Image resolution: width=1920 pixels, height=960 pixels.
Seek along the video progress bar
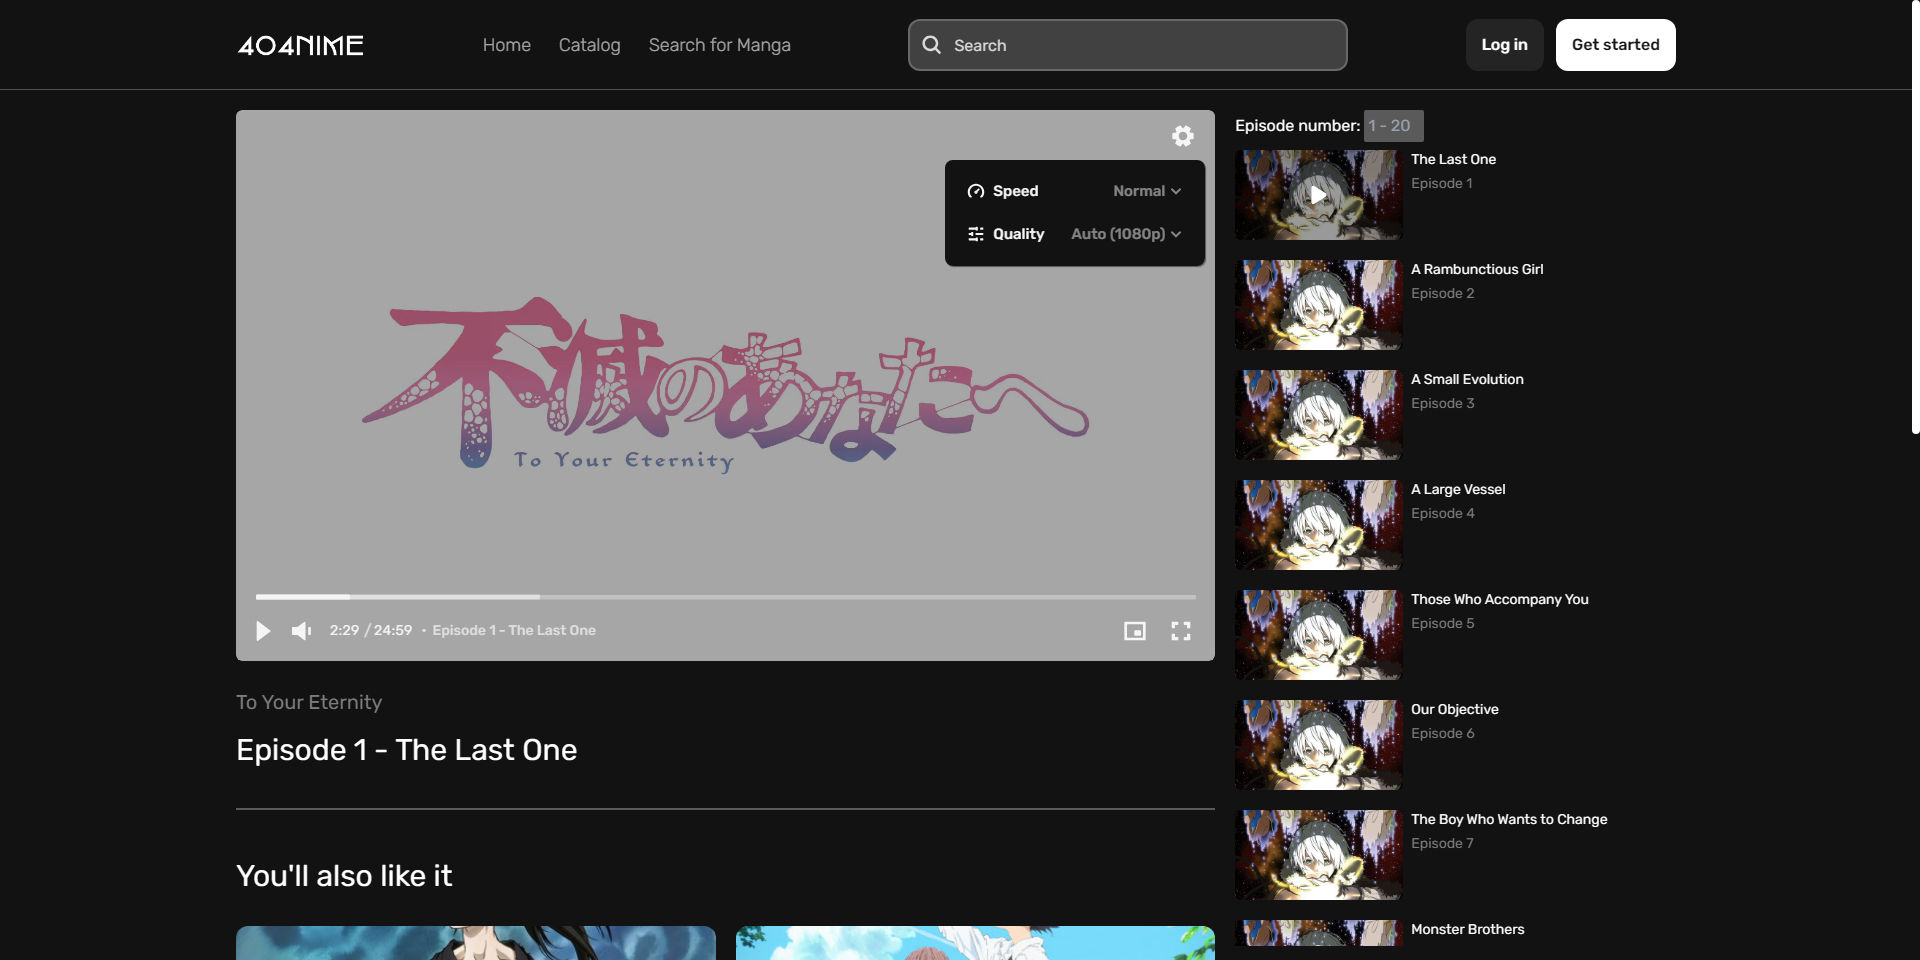point(726,597)
